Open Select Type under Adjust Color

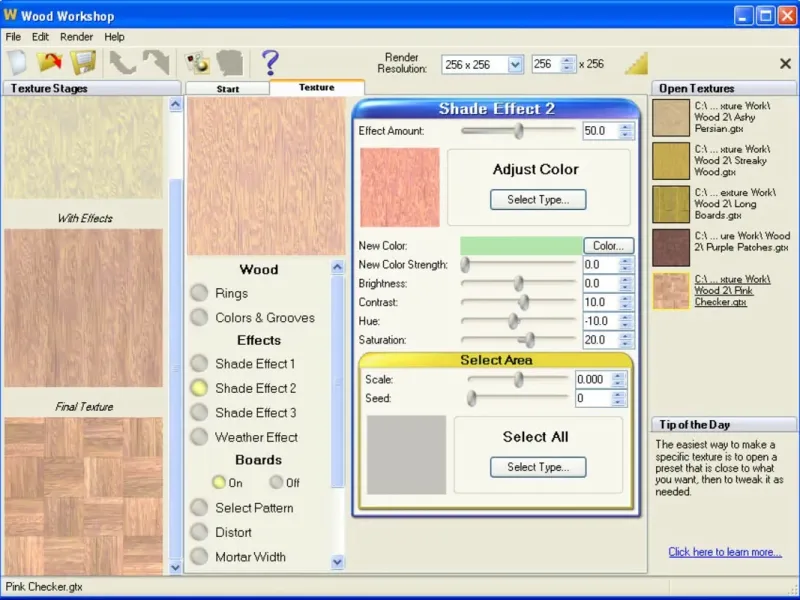538,200
